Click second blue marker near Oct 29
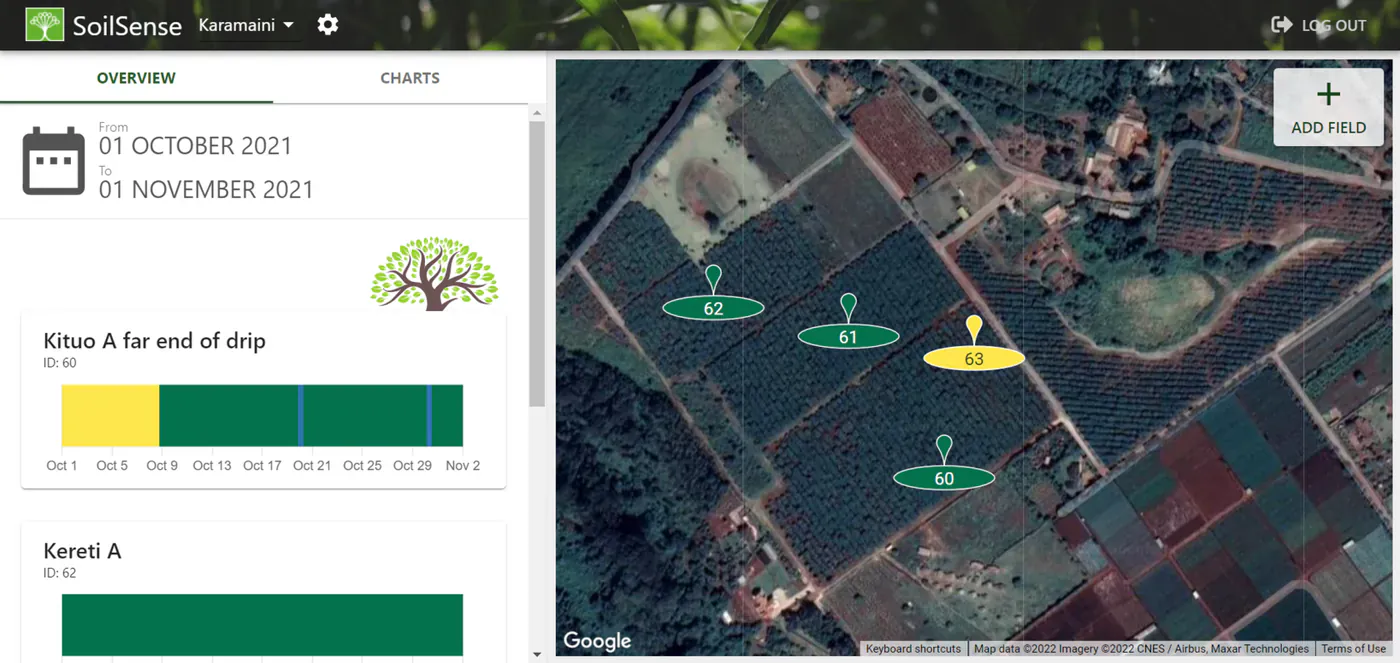 (x=430, y=415)
